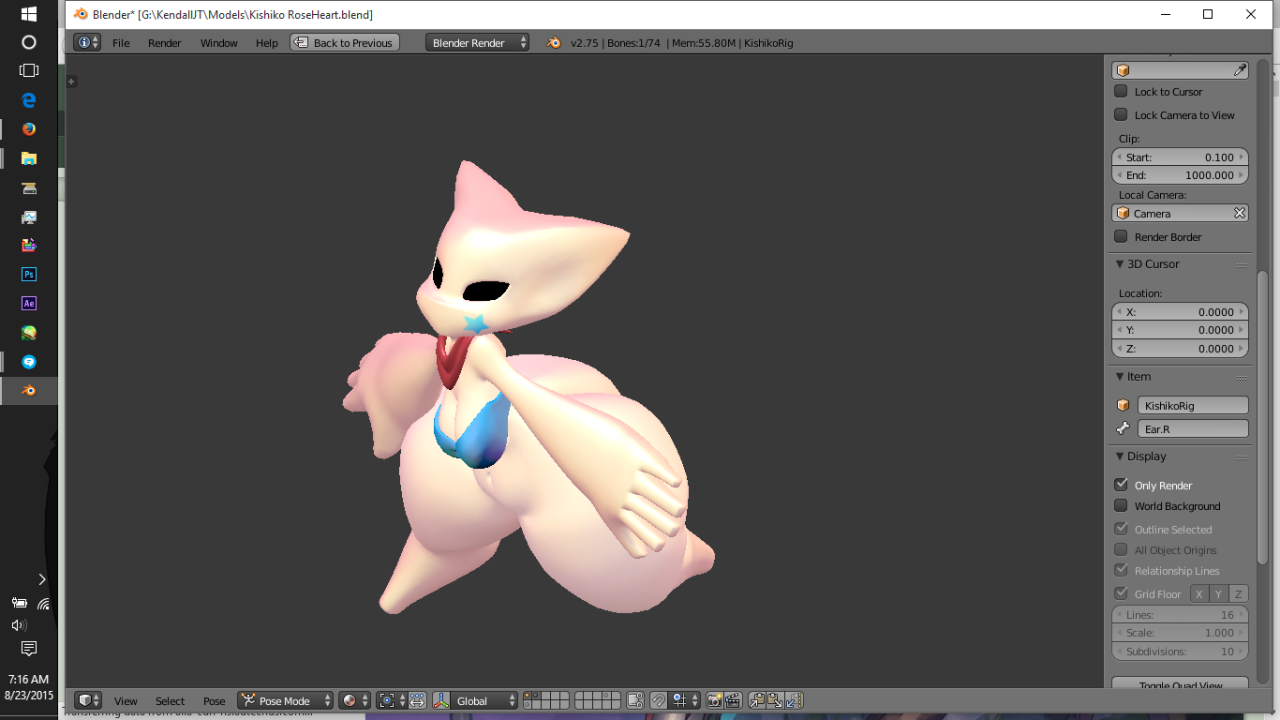The image size is (1280, 720).
Task: Click the Blender logo in info header
Action: point(554,43)
